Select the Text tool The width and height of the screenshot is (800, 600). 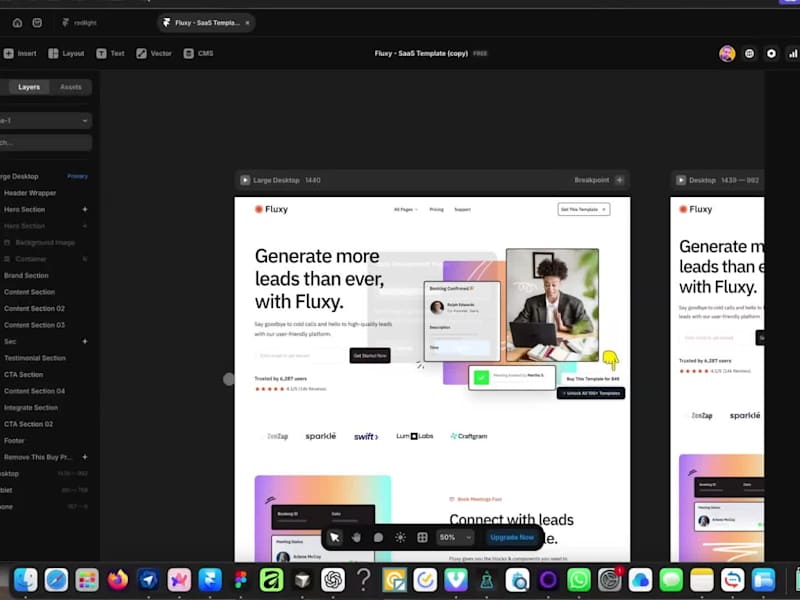[x=110, y=54]
